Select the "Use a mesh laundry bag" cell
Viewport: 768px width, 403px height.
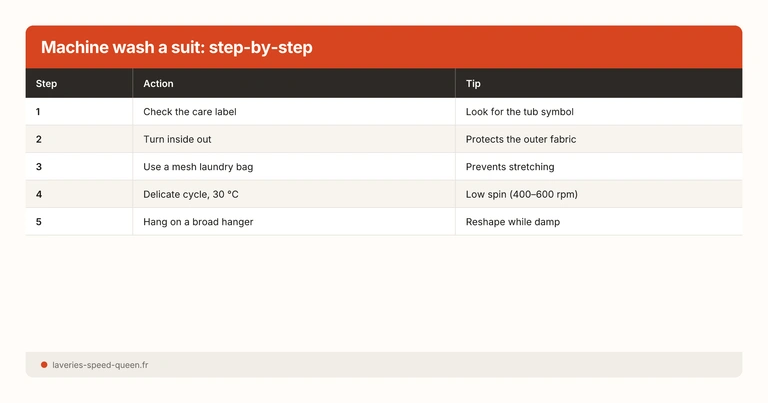pos(198,167)
